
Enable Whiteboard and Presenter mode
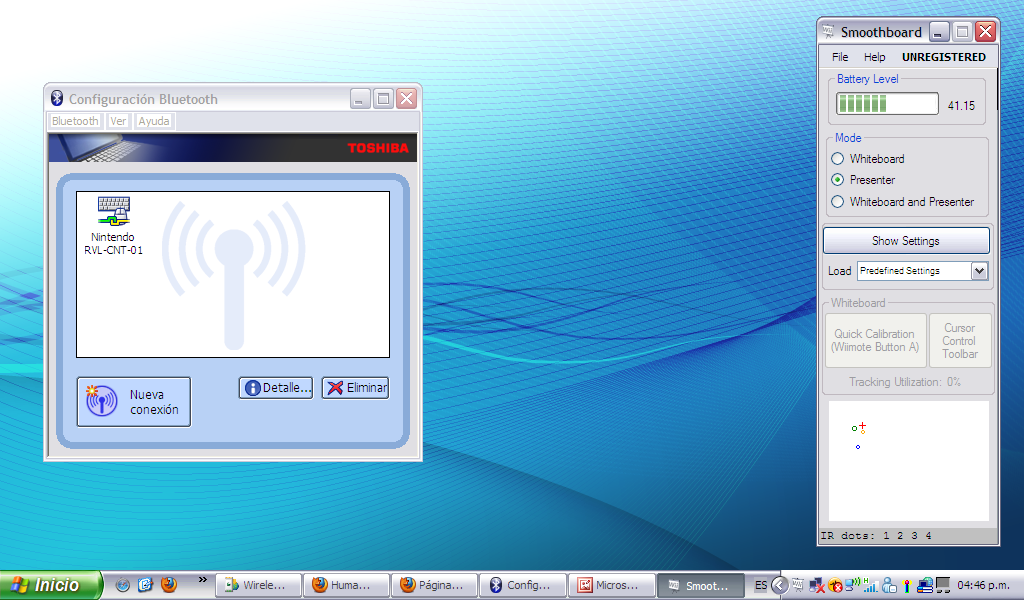click(837, 202)
